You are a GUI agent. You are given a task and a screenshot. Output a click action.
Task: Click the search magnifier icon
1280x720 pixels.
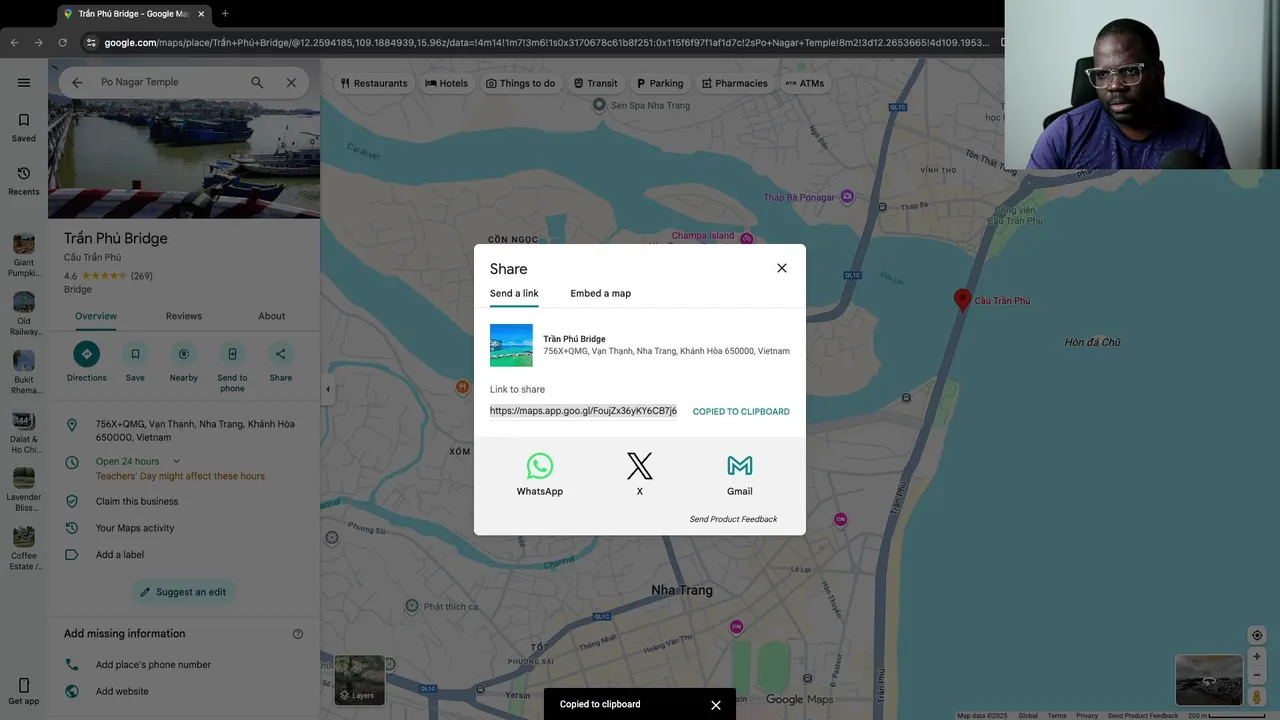pos(257,82)
